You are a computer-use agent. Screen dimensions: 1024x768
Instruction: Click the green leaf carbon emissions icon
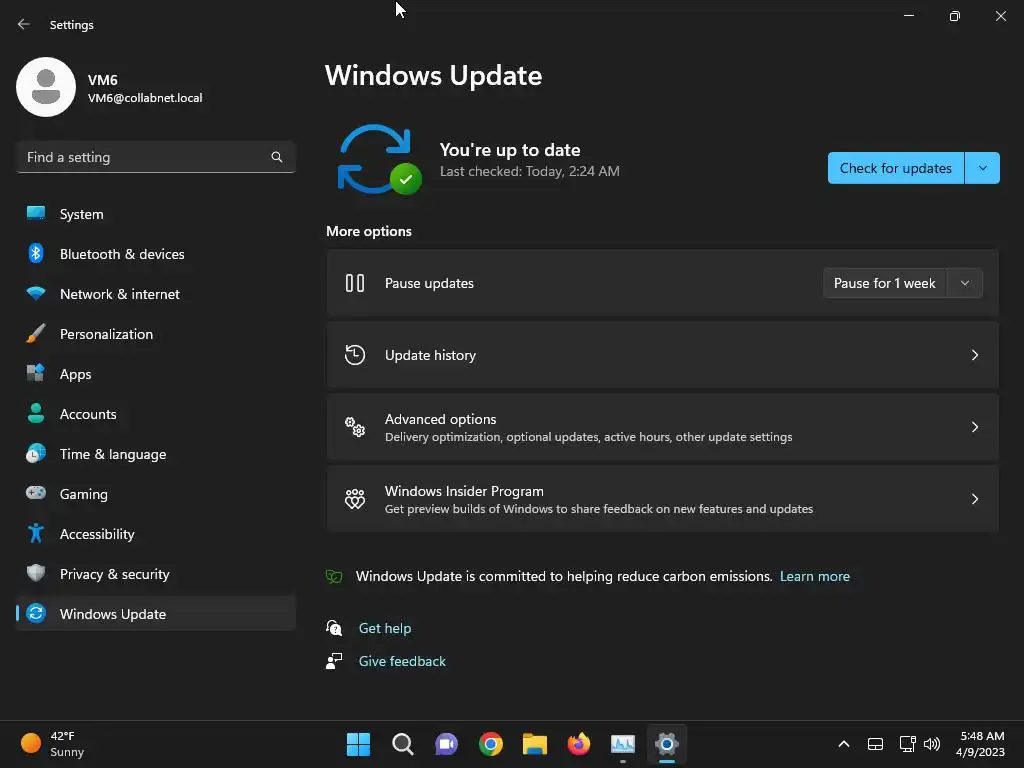(334, 576)
